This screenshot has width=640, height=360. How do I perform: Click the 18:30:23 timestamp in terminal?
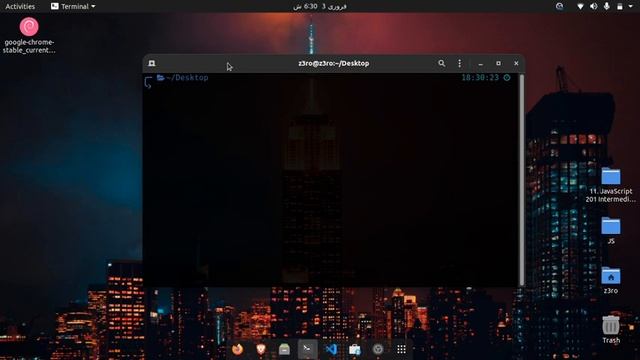(x=480, y=78)
